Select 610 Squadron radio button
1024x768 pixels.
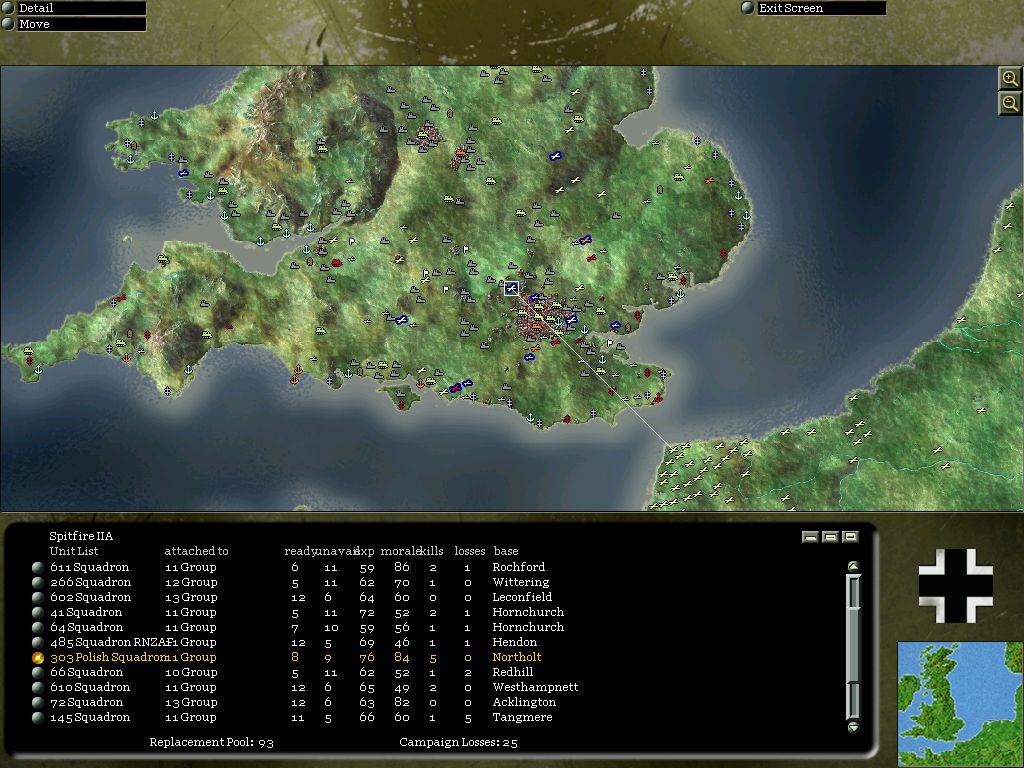(38, 688)
